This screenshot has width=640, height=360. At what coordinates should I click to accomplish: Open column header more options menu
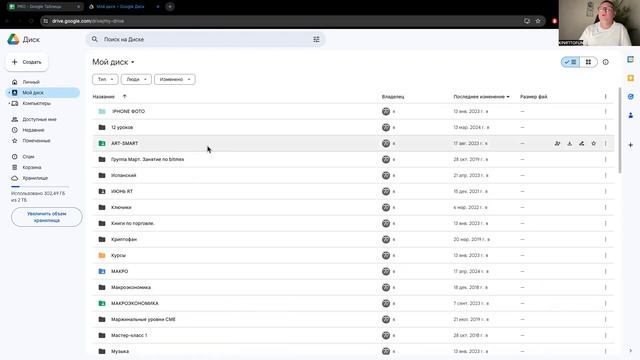(606, 97)
